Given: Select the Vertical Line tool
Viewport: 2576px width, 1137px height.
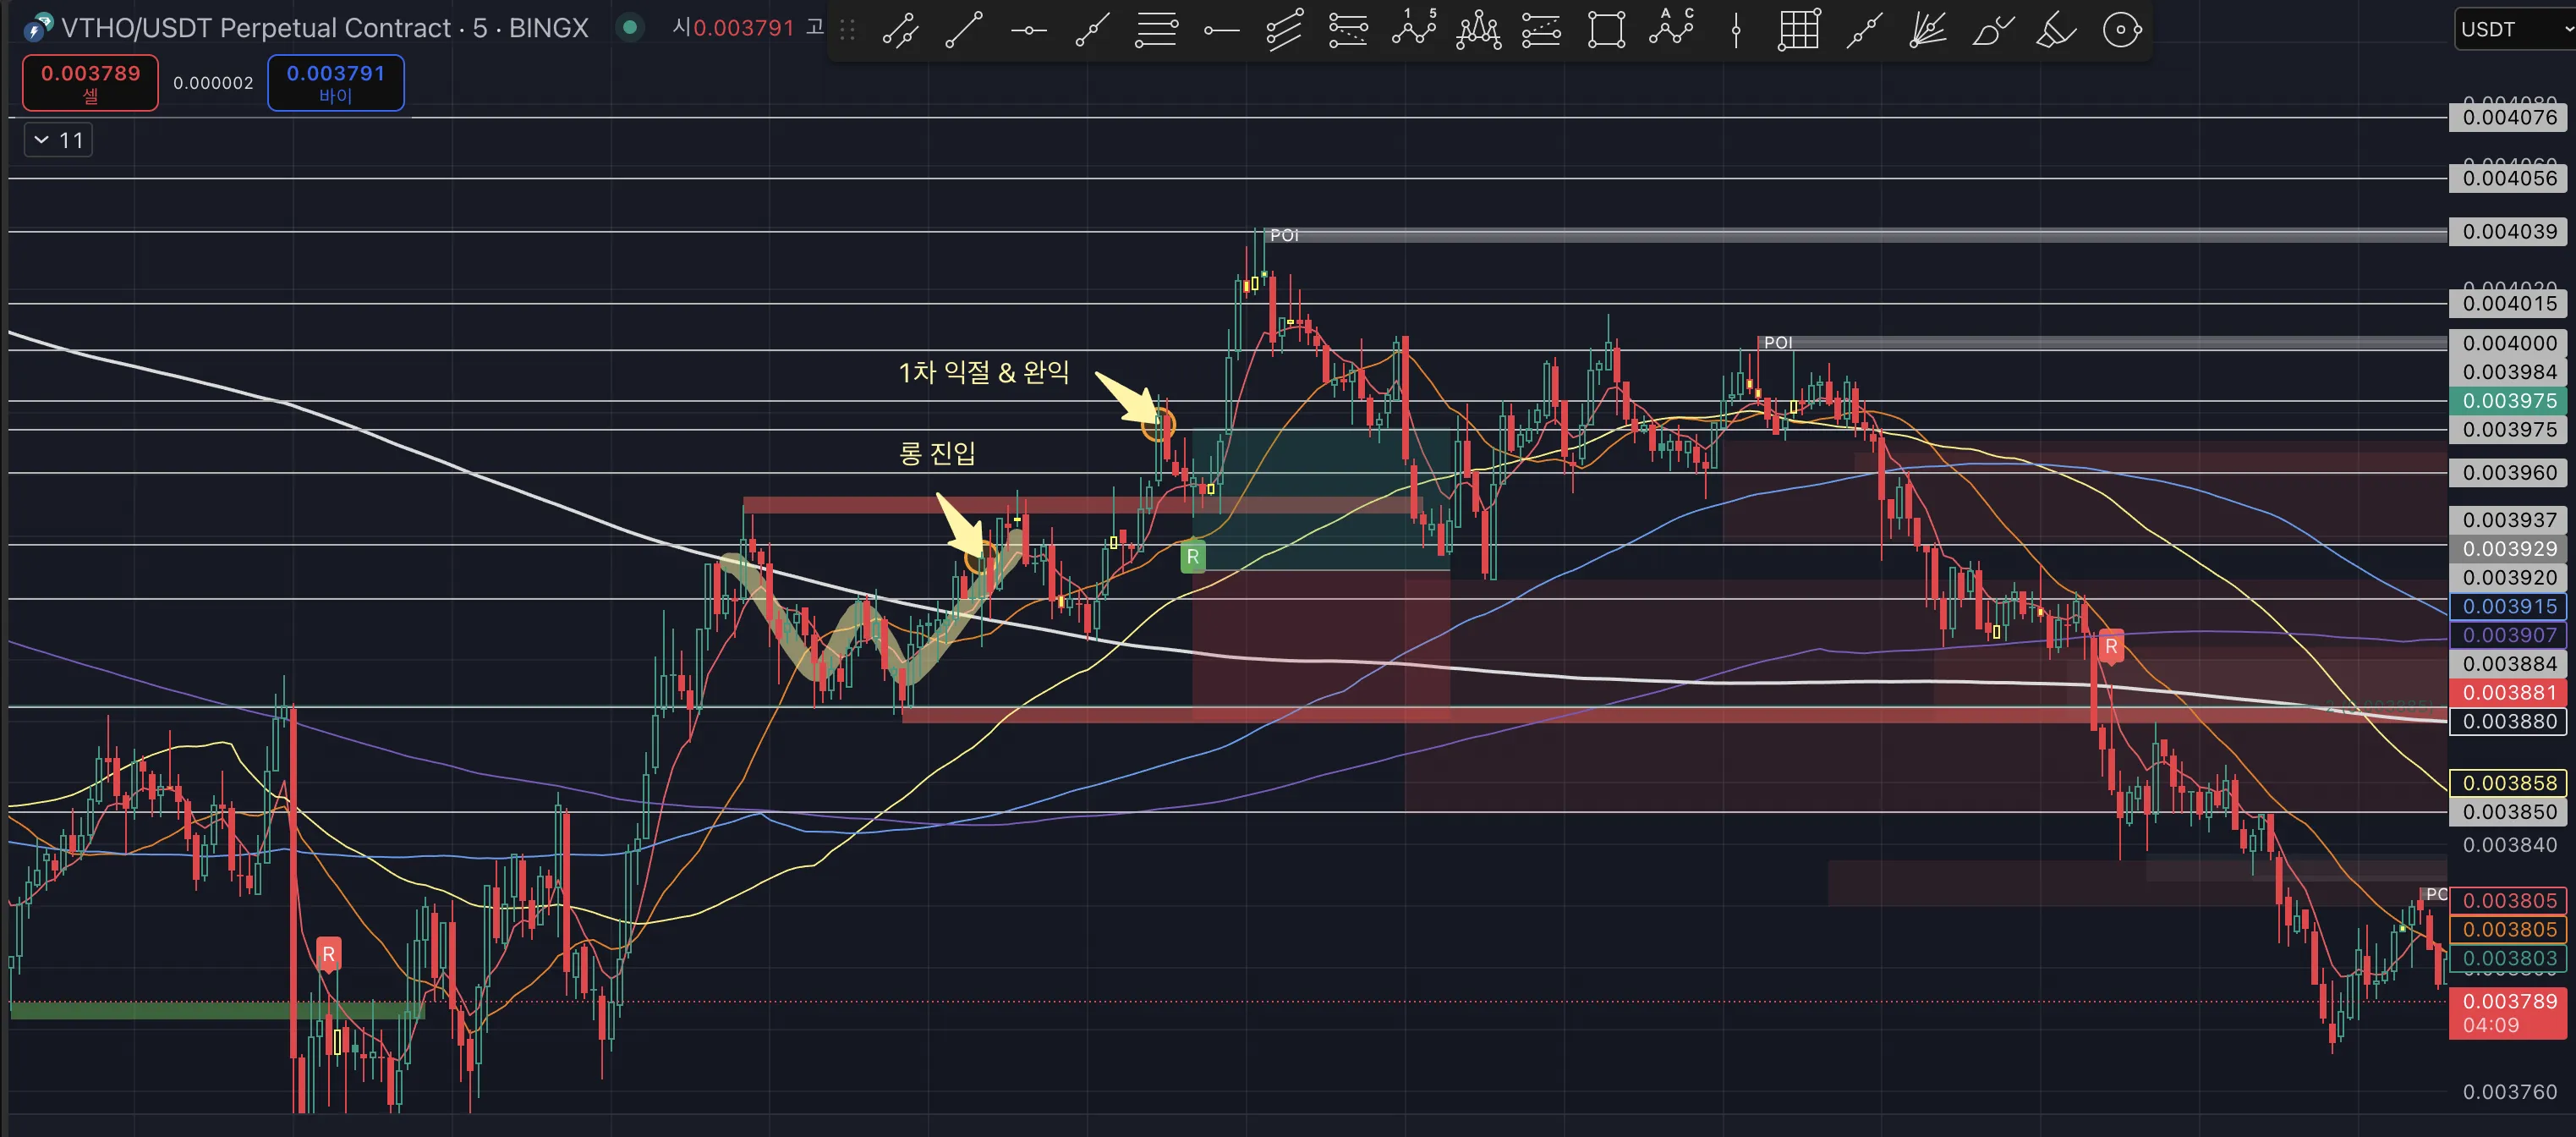Looking at the screenshot, I should [1735, 30].
